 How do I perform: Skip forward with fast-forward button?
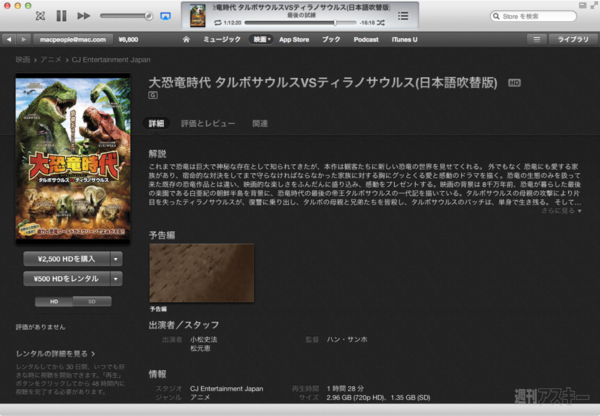click(x=83, y=16)
